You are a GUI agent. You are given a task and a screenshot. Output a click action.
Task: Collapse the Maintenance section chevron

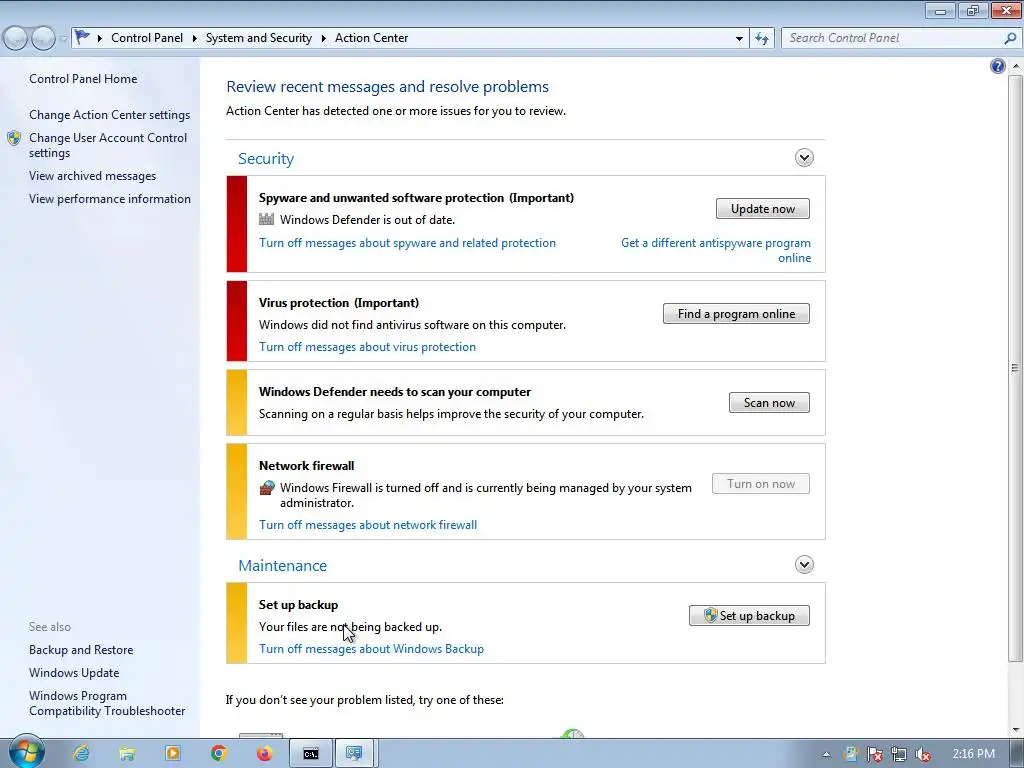[804, 564]
